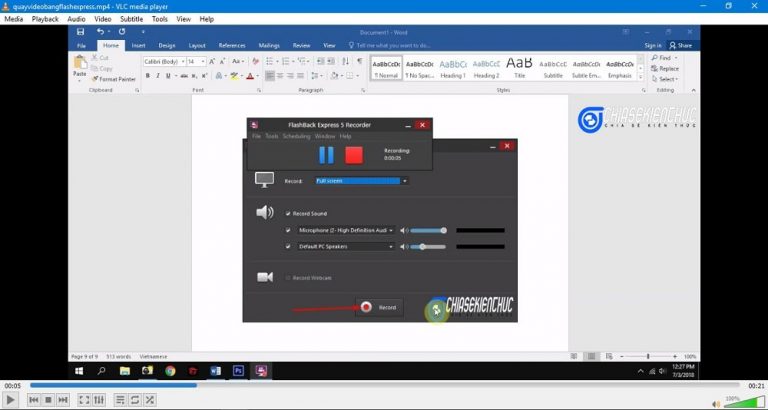This screenshot has height=410, width=768.
Task: Switch to Word's Insert tab
Action: 139,46
